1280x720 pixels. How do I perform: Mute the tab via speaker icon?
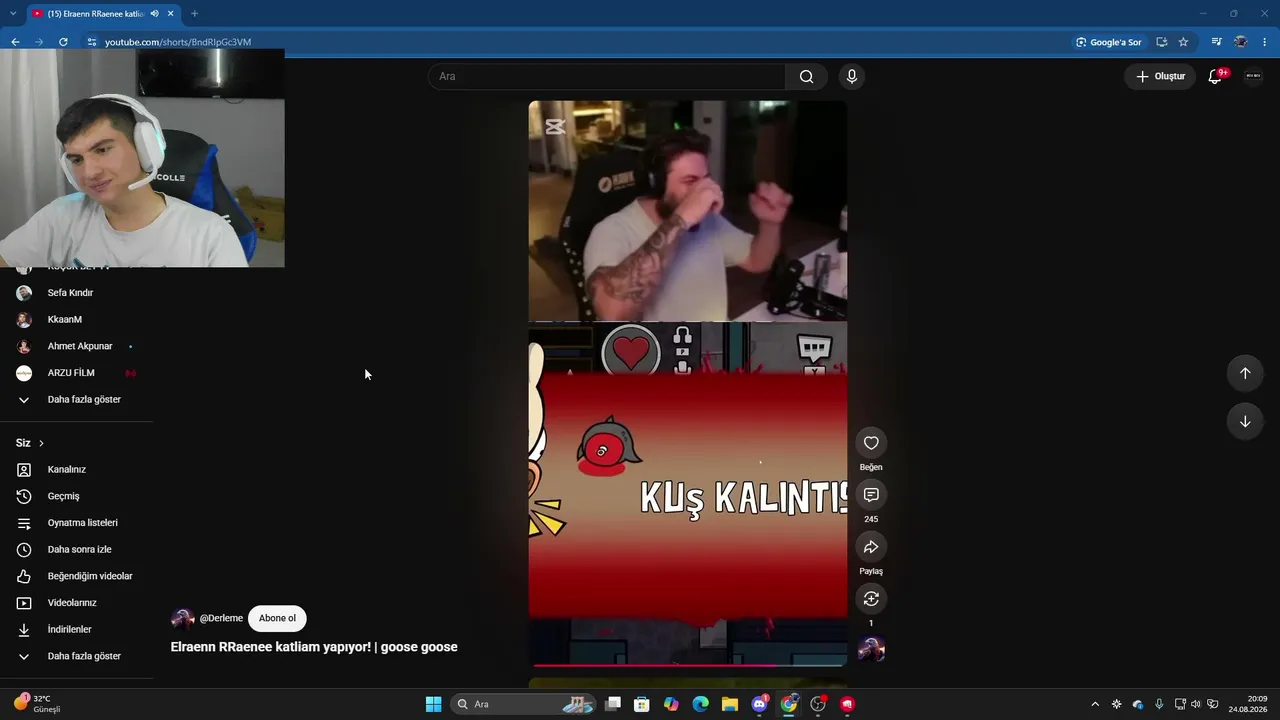pyautogui.click(x=154, y=14)
